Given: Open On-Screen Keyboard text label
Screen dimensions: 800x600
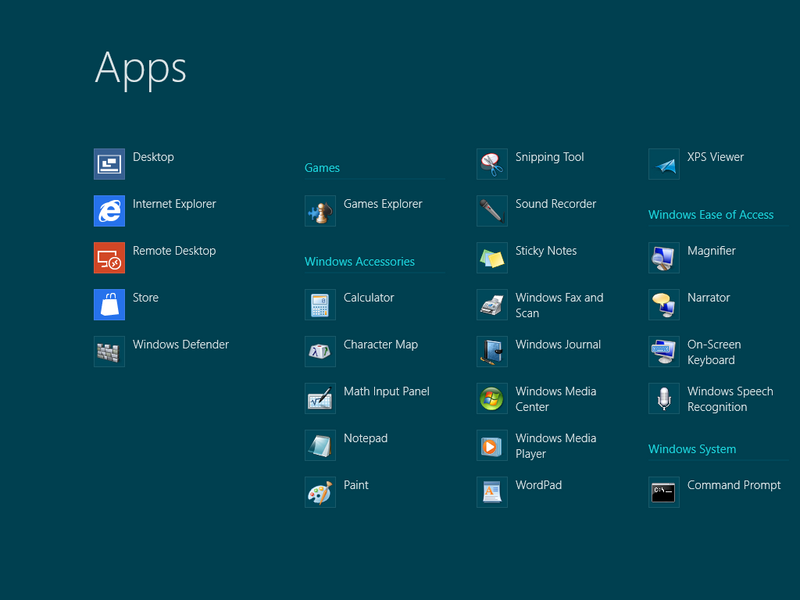Looking at the screenshot, I should point(714,352).
